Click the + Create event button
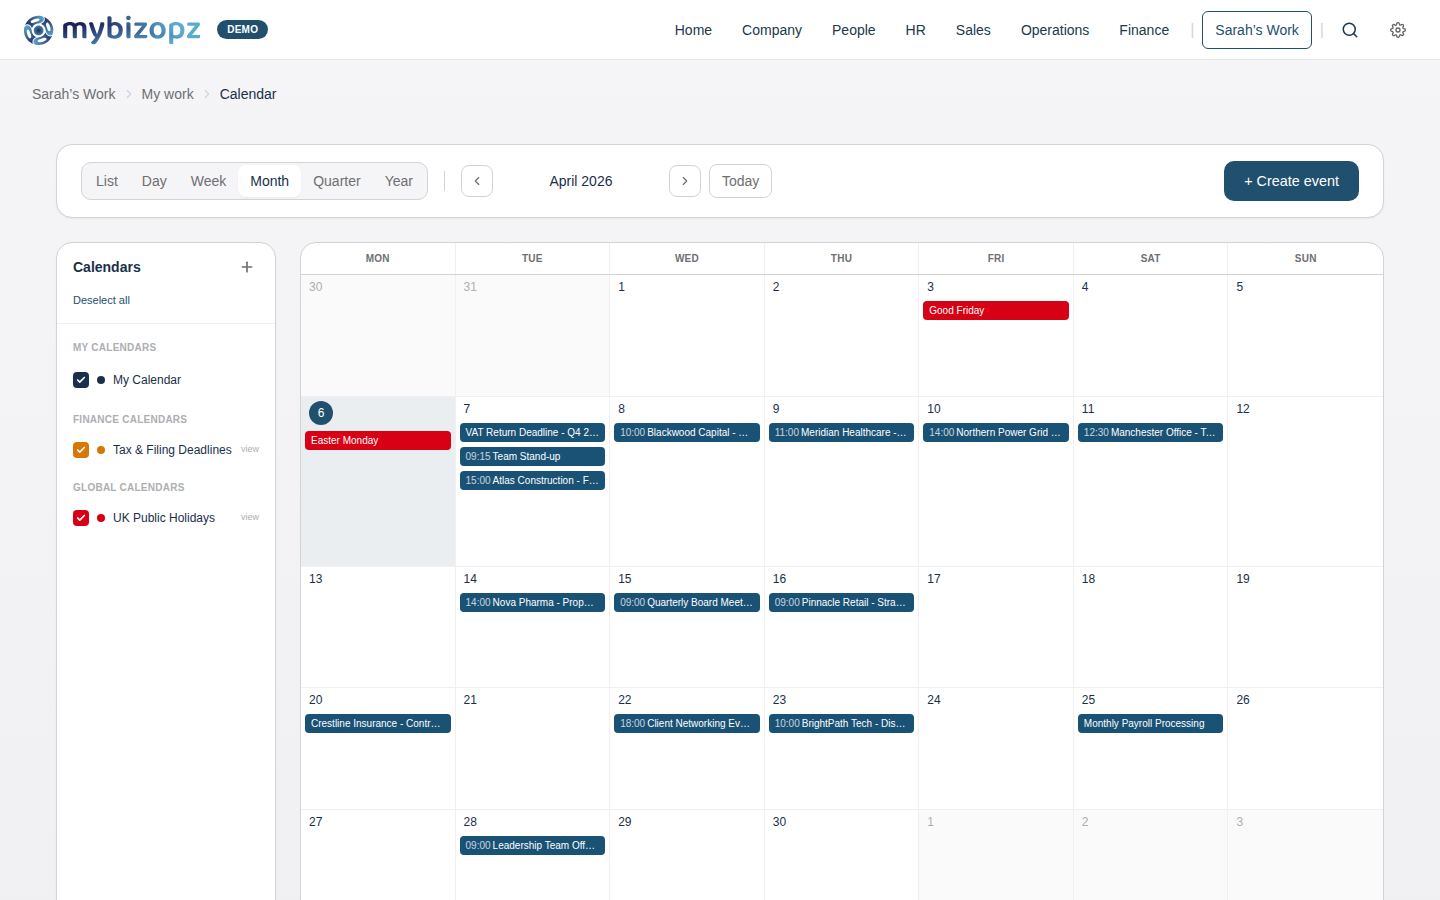The width and height of the screenshot is (1440, 900). coord(1291,181)
